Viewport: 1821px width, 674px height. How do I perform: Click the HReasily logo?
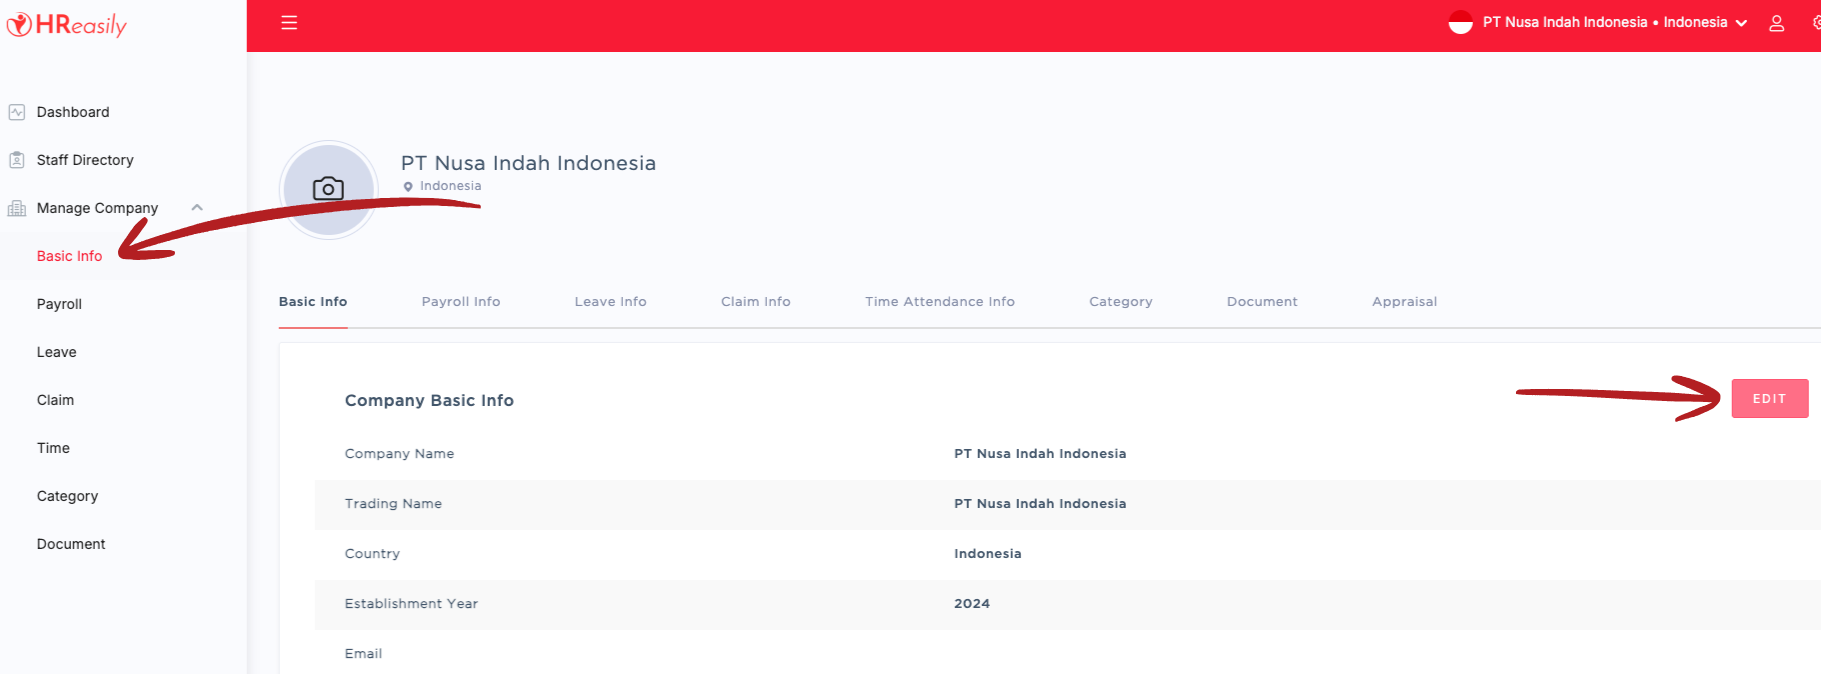point(67,25)
